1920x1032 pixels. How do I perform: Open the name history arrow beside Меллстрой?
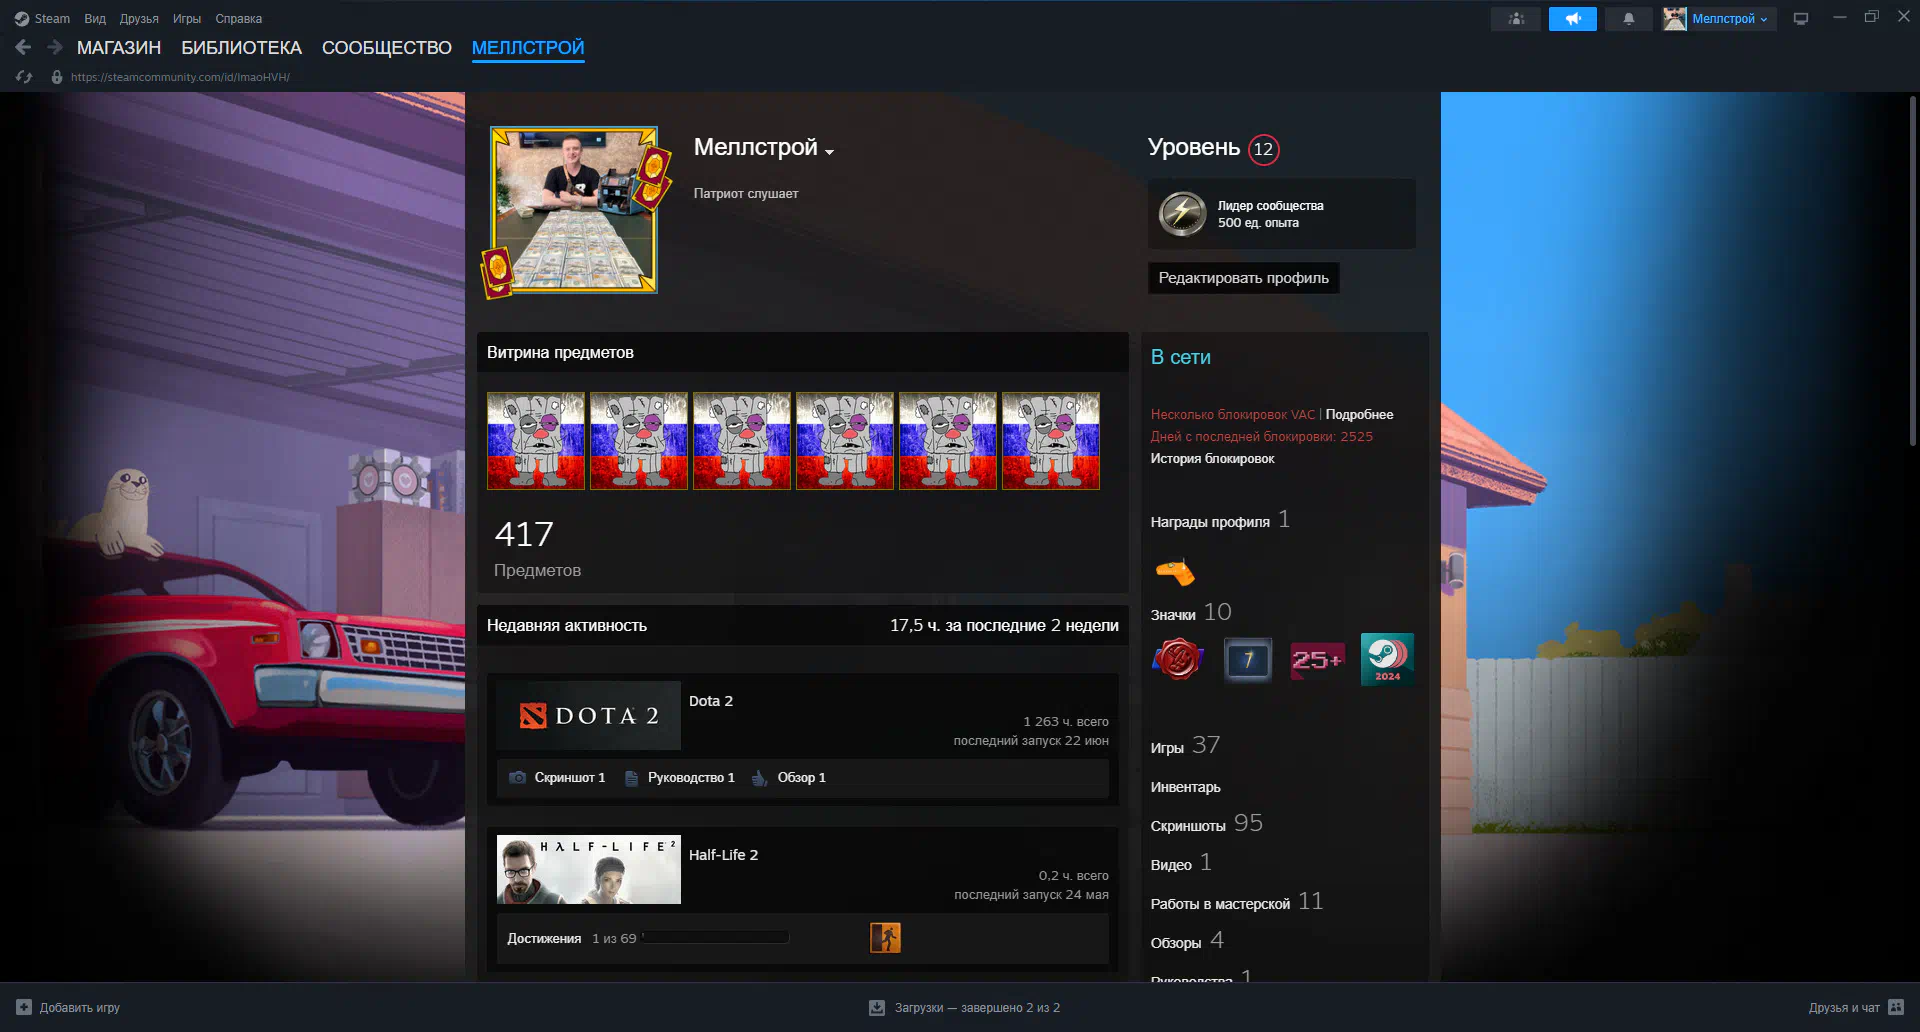point(829,152)
